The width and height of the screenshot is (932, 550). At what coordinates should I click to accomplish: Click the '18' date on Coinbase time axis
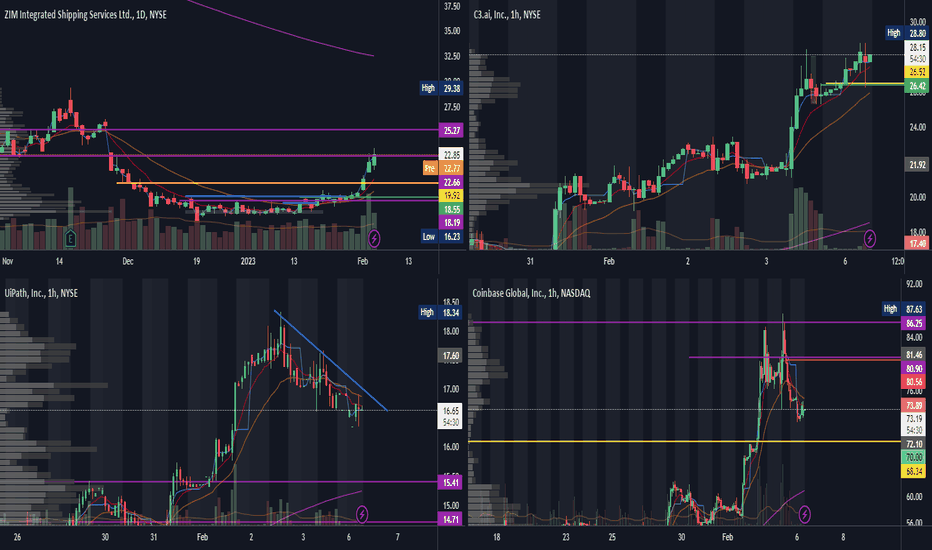(x=496, y=537)
